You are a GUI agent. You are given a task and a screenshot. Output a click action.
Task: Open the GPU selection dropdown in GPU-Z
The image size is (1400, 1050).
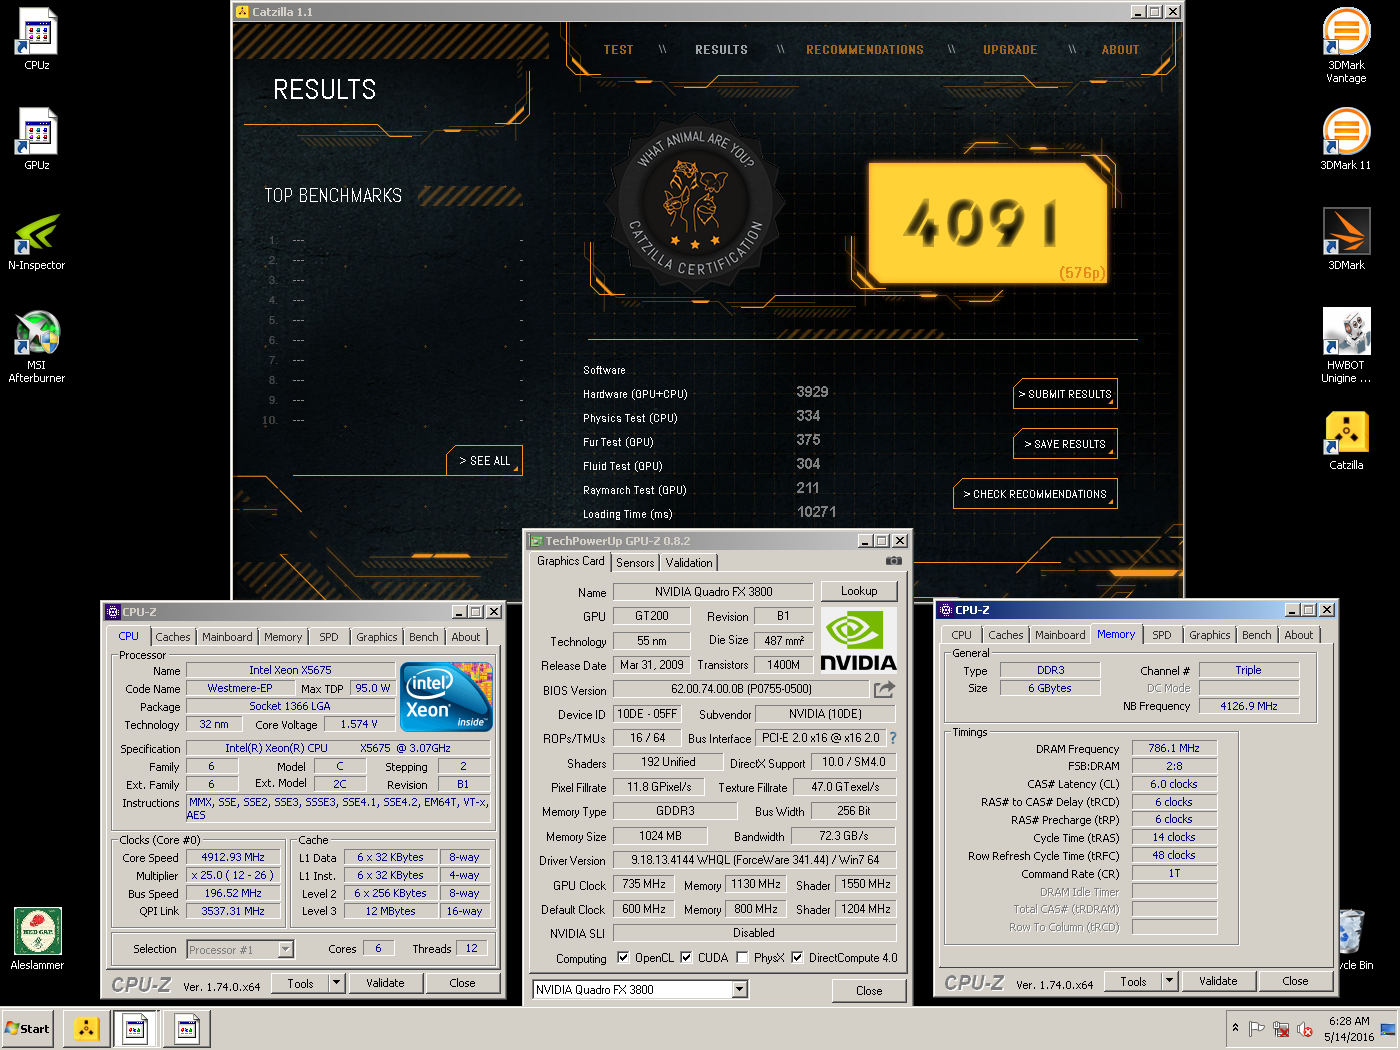point(740,990)
